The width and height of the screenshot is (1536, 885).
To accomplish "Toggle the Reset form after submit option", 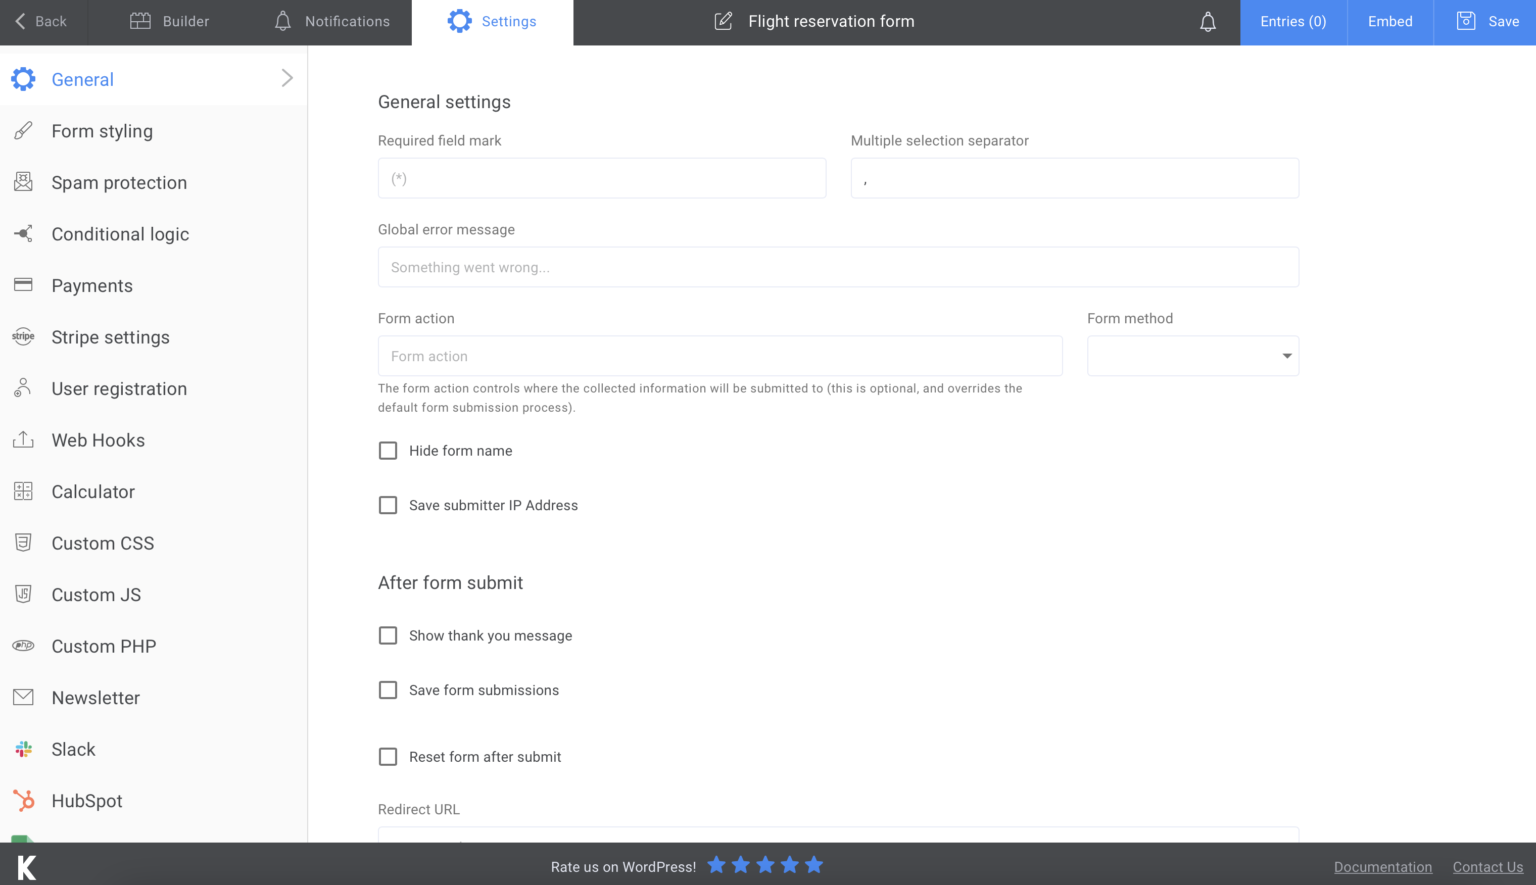I will 388,757.
